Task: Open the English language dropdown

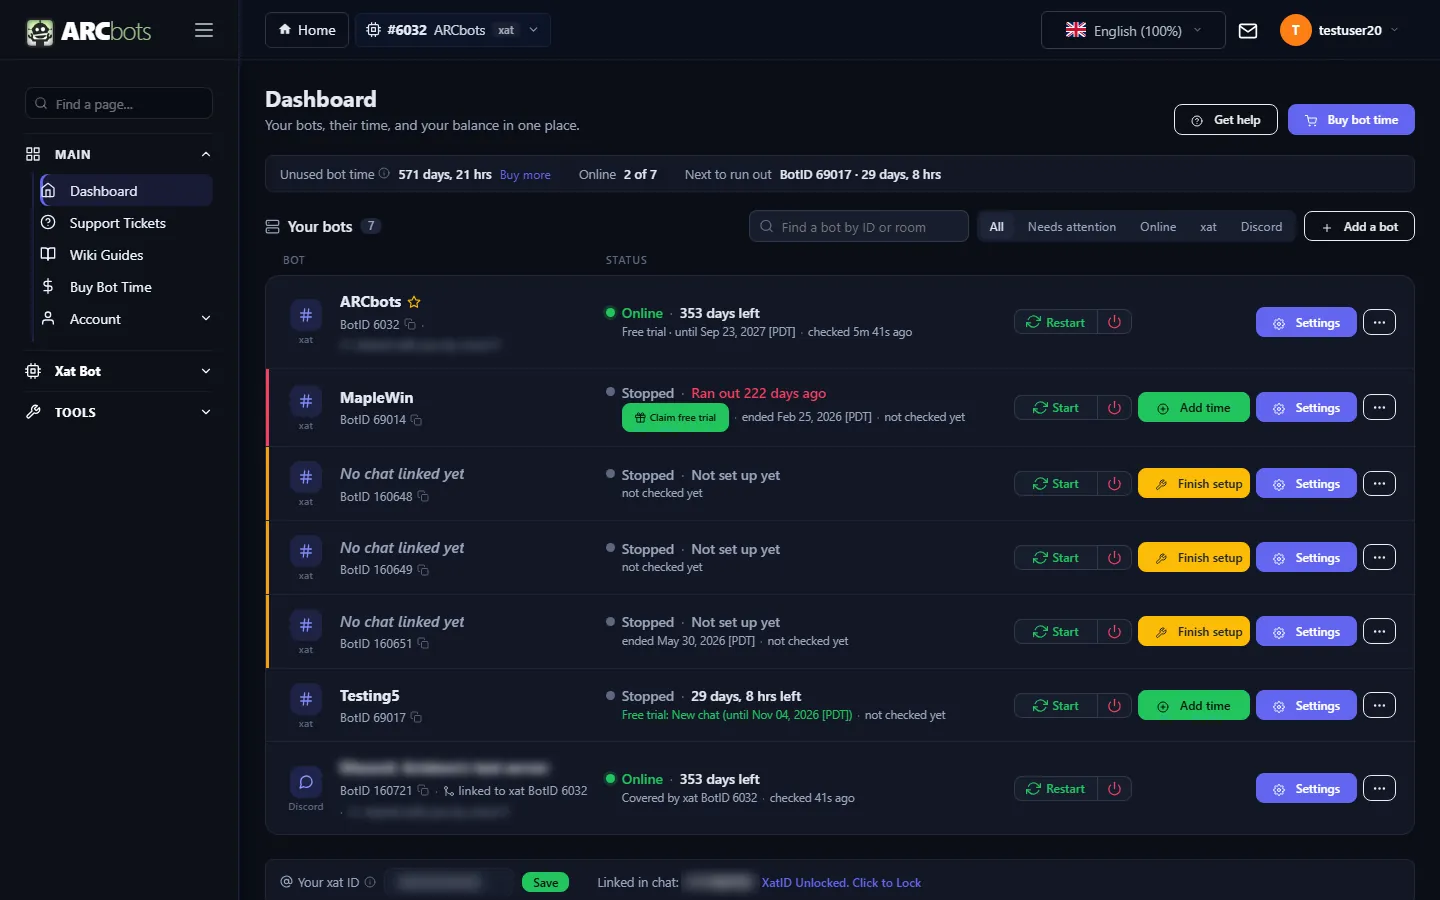Action: click(1133, 30)
